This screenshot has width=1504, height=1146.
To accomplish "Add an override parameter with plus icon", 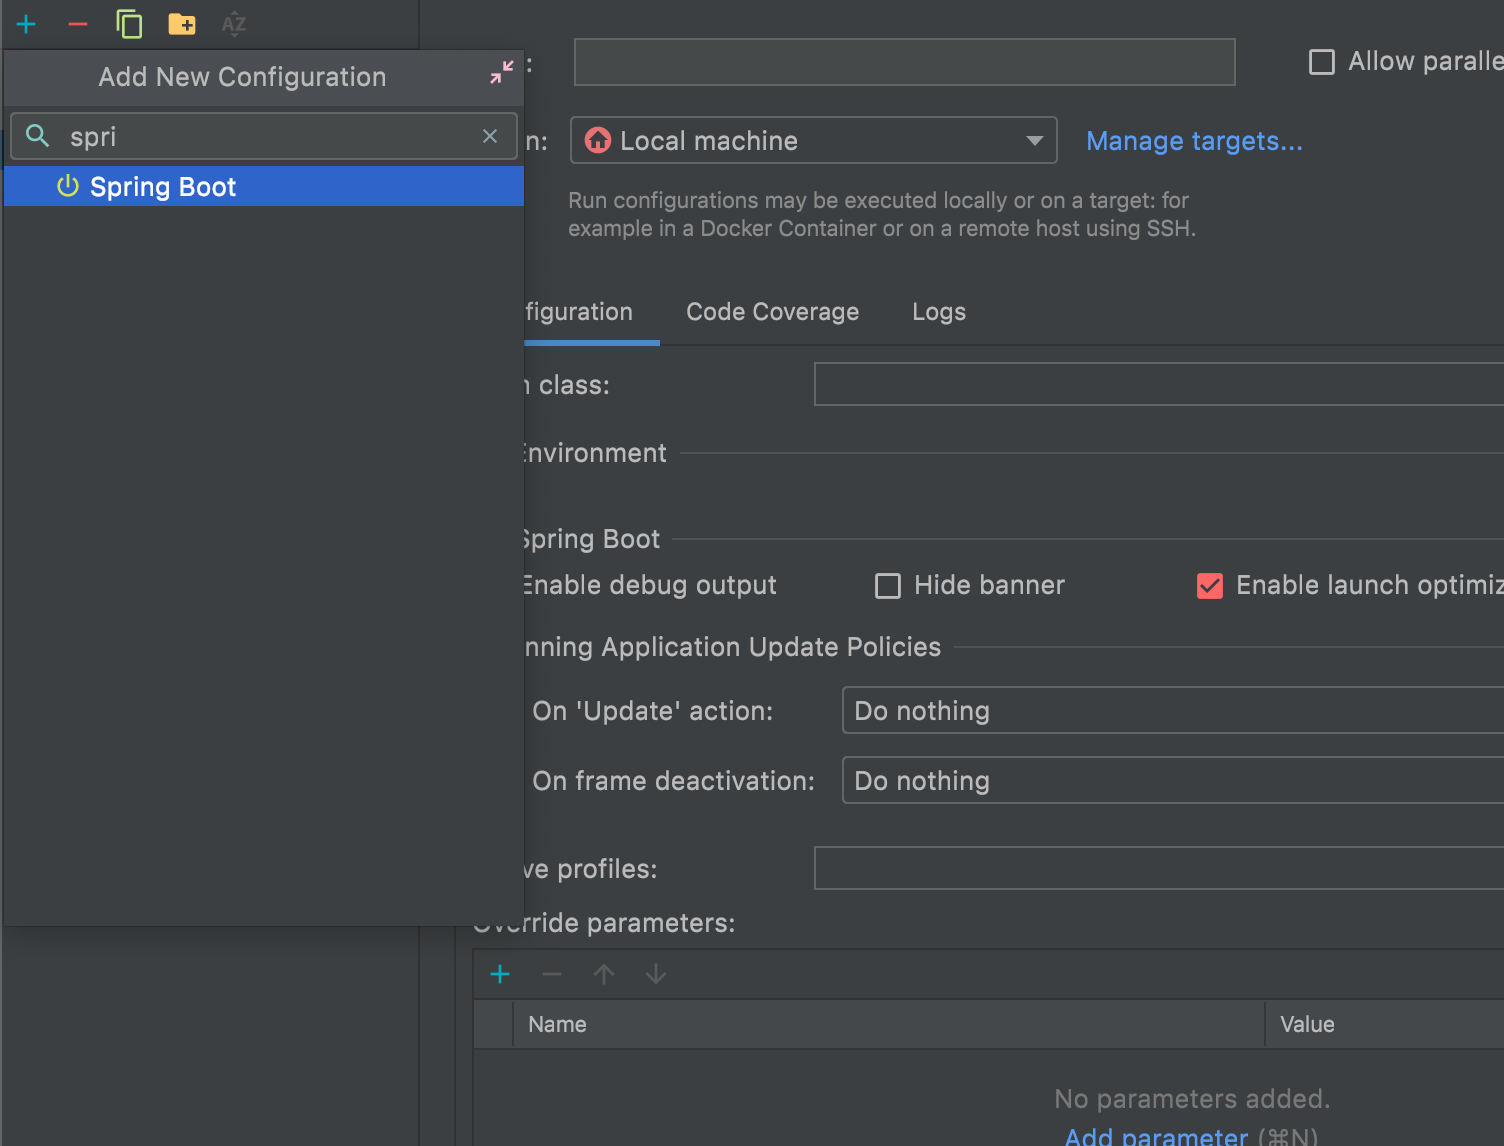I will pyautogui.click(x=500, y=974).
